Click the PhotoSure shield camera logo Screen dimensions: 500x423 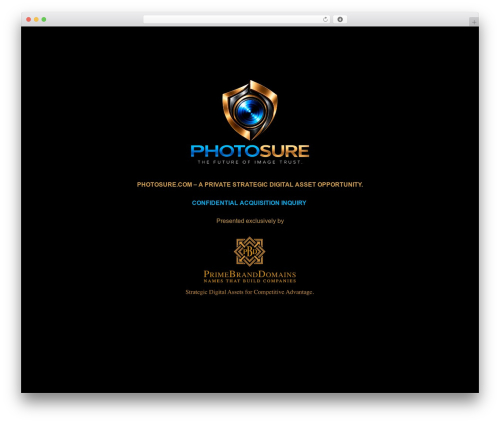click(x=250, y=110)
